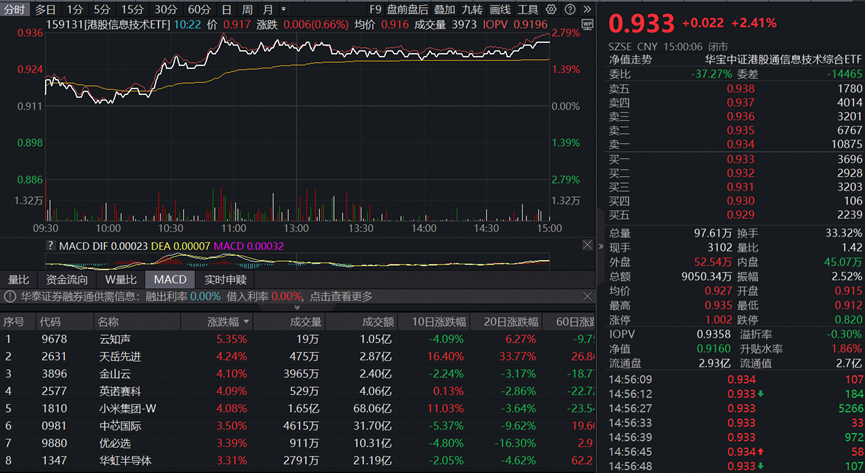Toggle the 九转 indicator
The image size is (865, 473).
pyautogui.click(x=471, y=9)
